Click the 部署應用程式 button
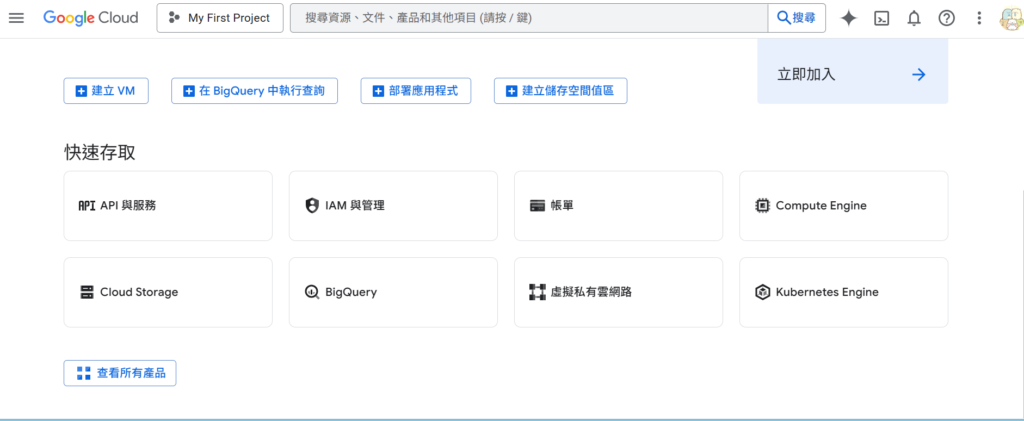 pyautogui.click(x=415, y=91)
